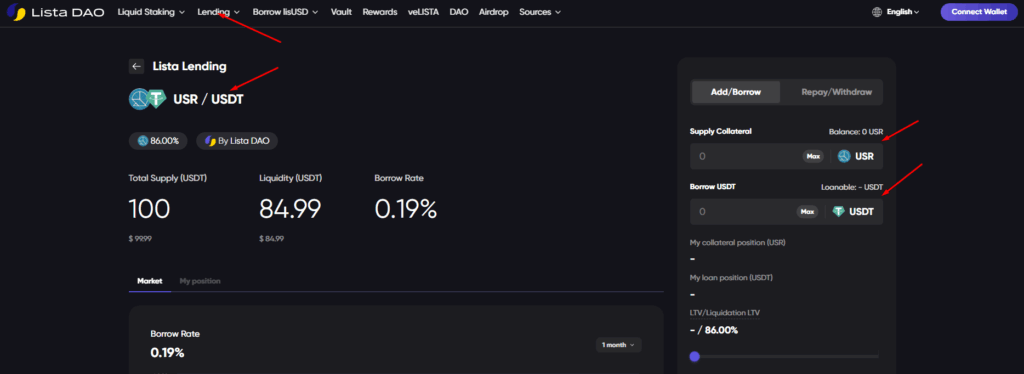Click the globe language icon
1024x374 pixels.
point(877,12)
